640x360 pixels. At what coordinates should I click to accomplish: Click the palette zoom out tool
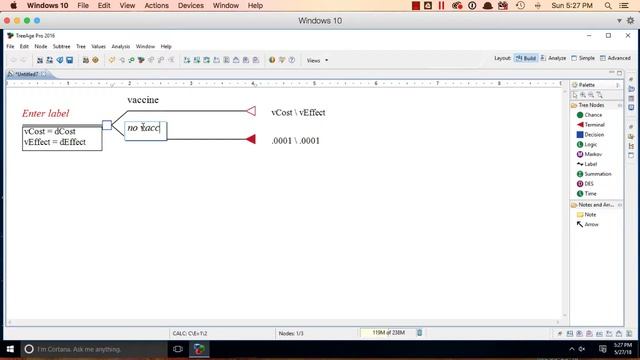591,95
